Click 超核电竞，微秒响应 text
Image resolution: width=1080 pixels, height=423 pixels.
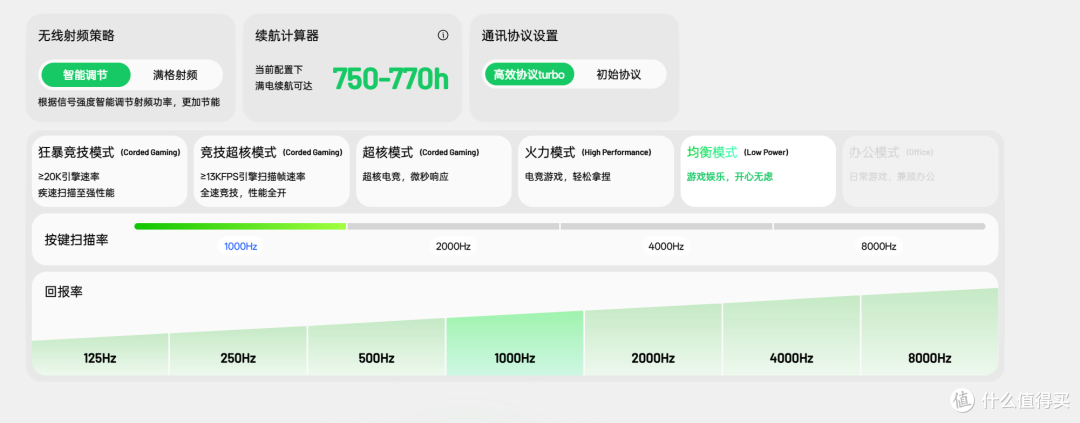coord(405,176)
